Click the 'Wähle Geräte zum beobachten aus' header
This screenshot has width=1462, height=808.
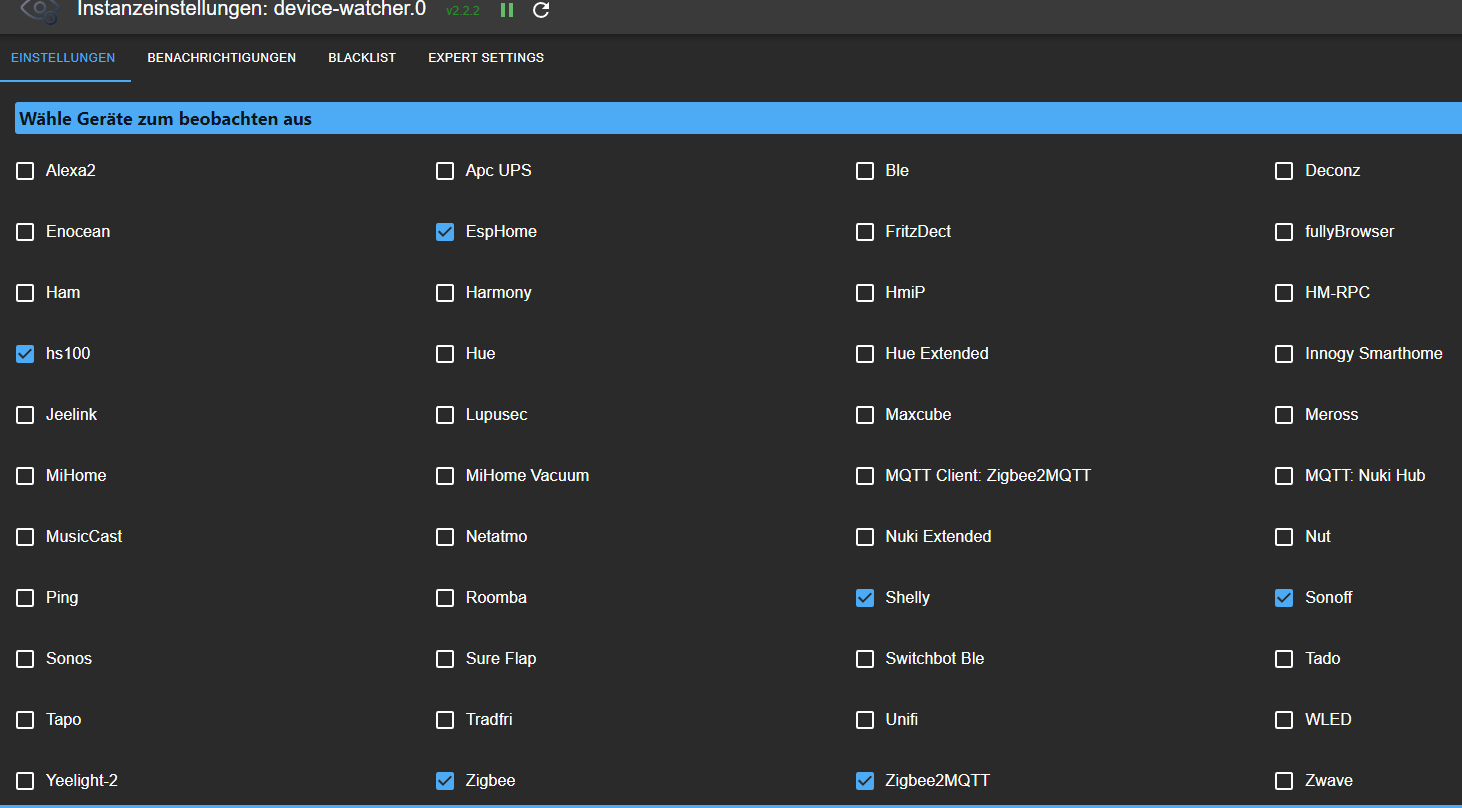coord(738,119)
